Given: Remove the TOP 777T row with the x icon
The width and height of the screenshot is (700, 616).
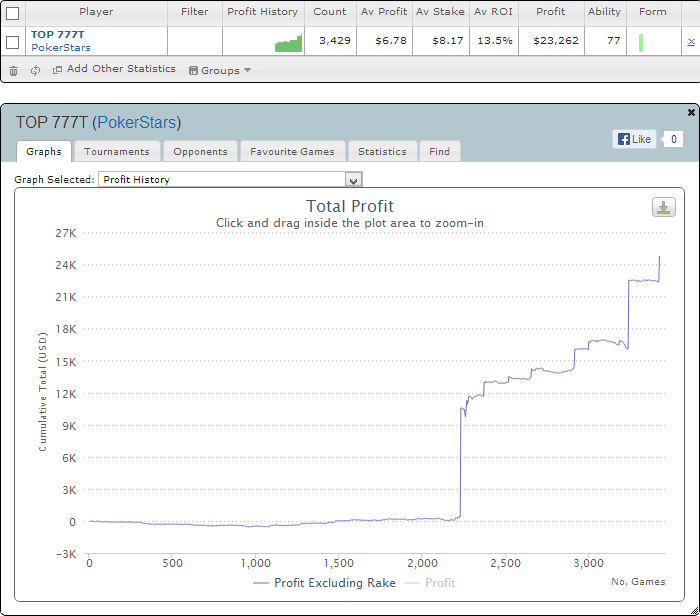Looking at the screenshot, I should coord(691,42).
